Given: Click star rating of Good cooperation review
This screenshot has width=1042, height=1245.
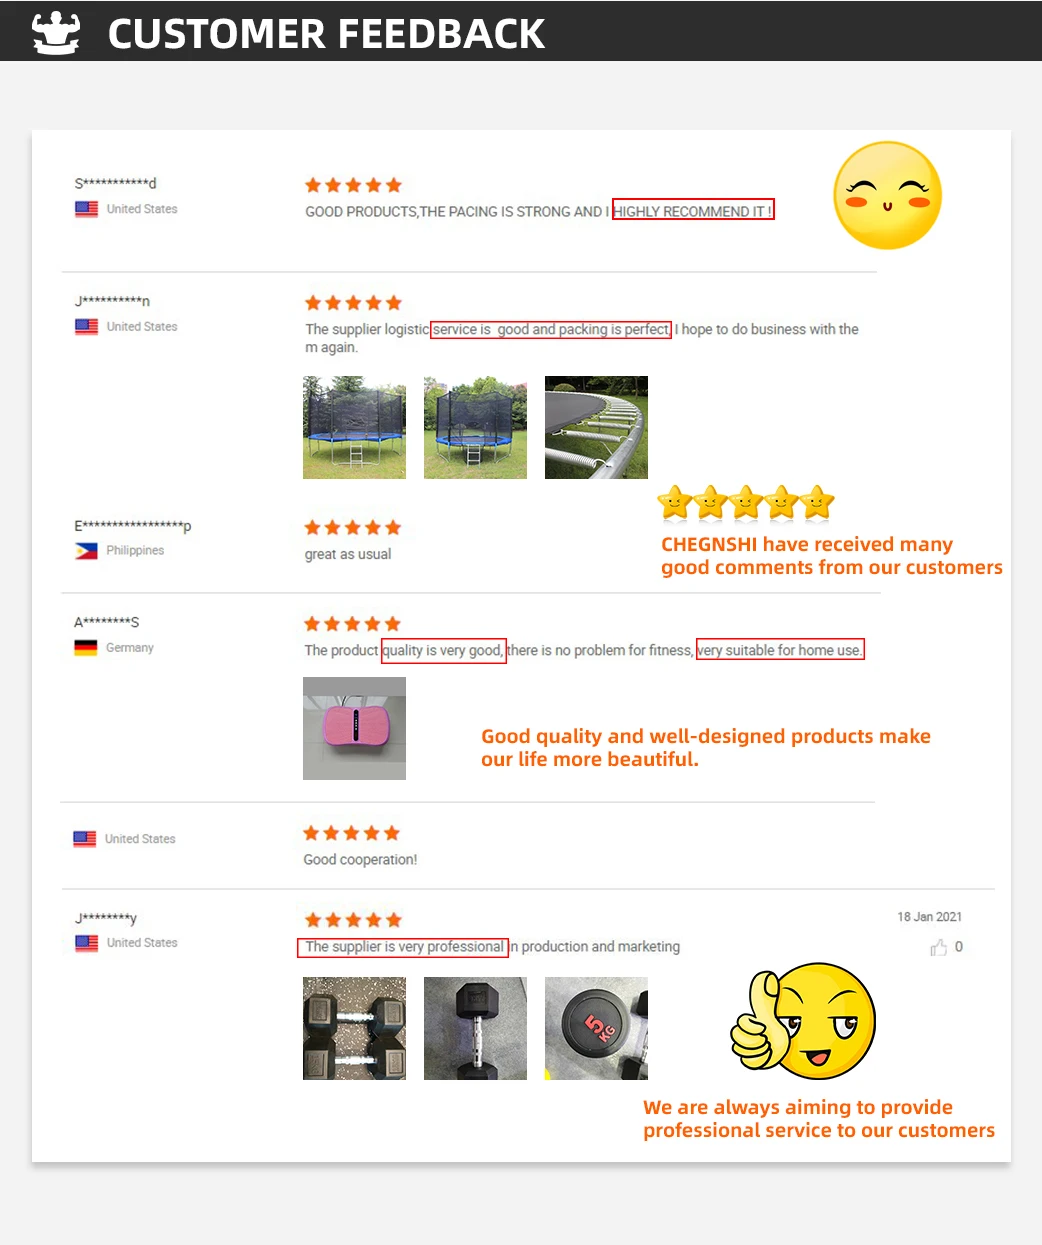Looking at the screenshot, I should point(351,833).
